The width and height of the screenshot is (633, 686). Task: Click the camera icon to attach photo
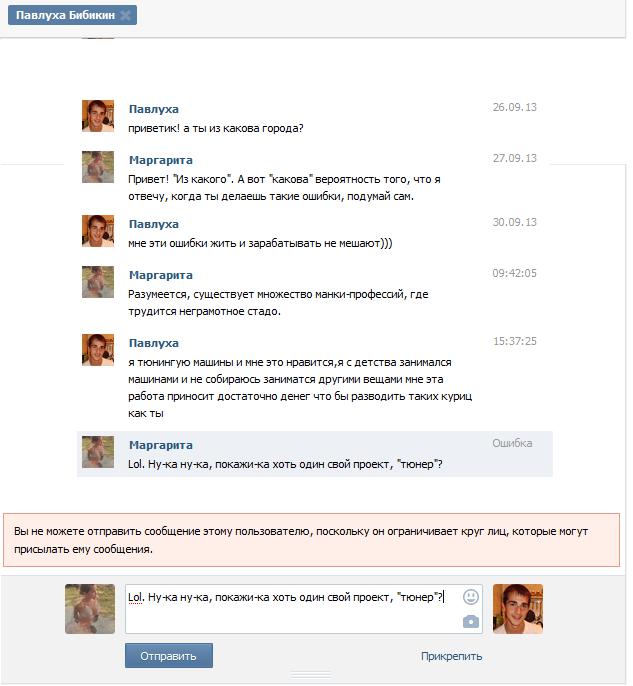coord(471,621)
